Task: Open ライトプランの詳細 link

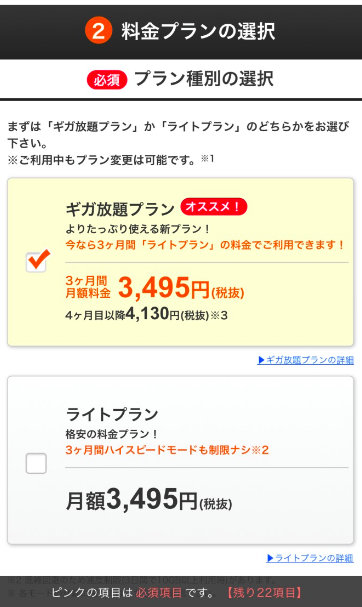Action: coord(310,558)
